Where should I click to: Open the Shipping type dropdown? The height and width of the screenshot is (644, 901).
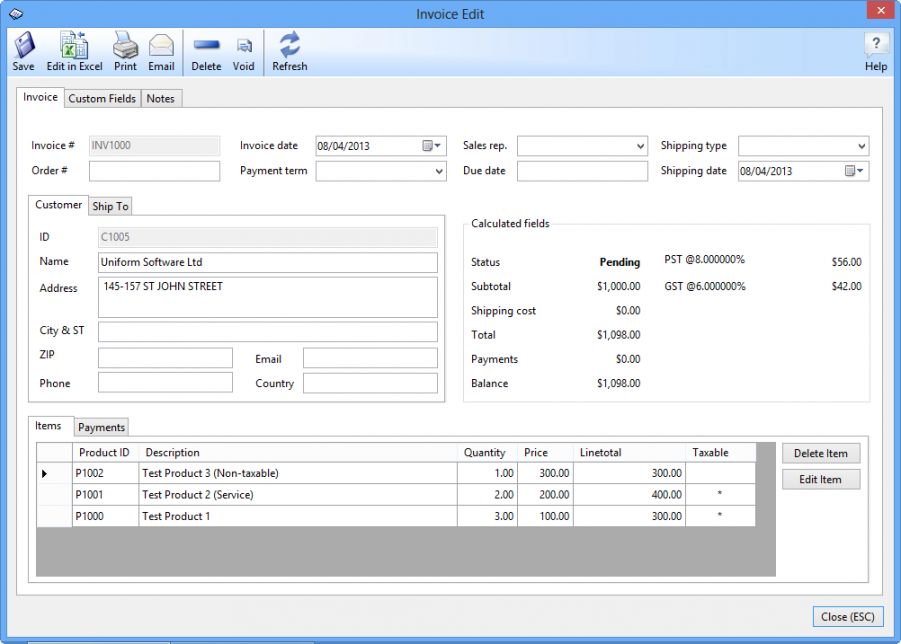pos(861,147)
